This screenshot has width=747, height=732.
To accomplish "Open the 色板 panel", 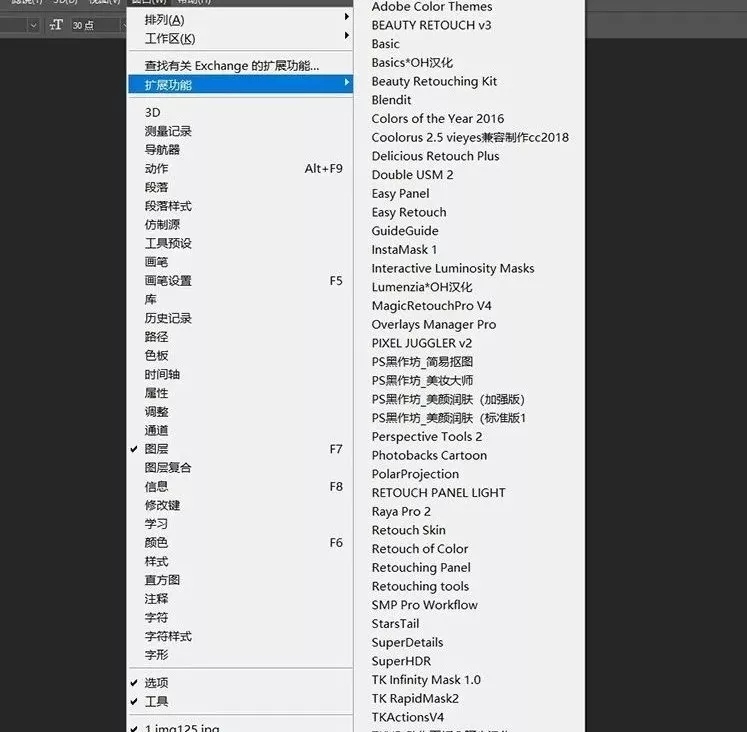I will pyautogui.click(x=241, y=355).
